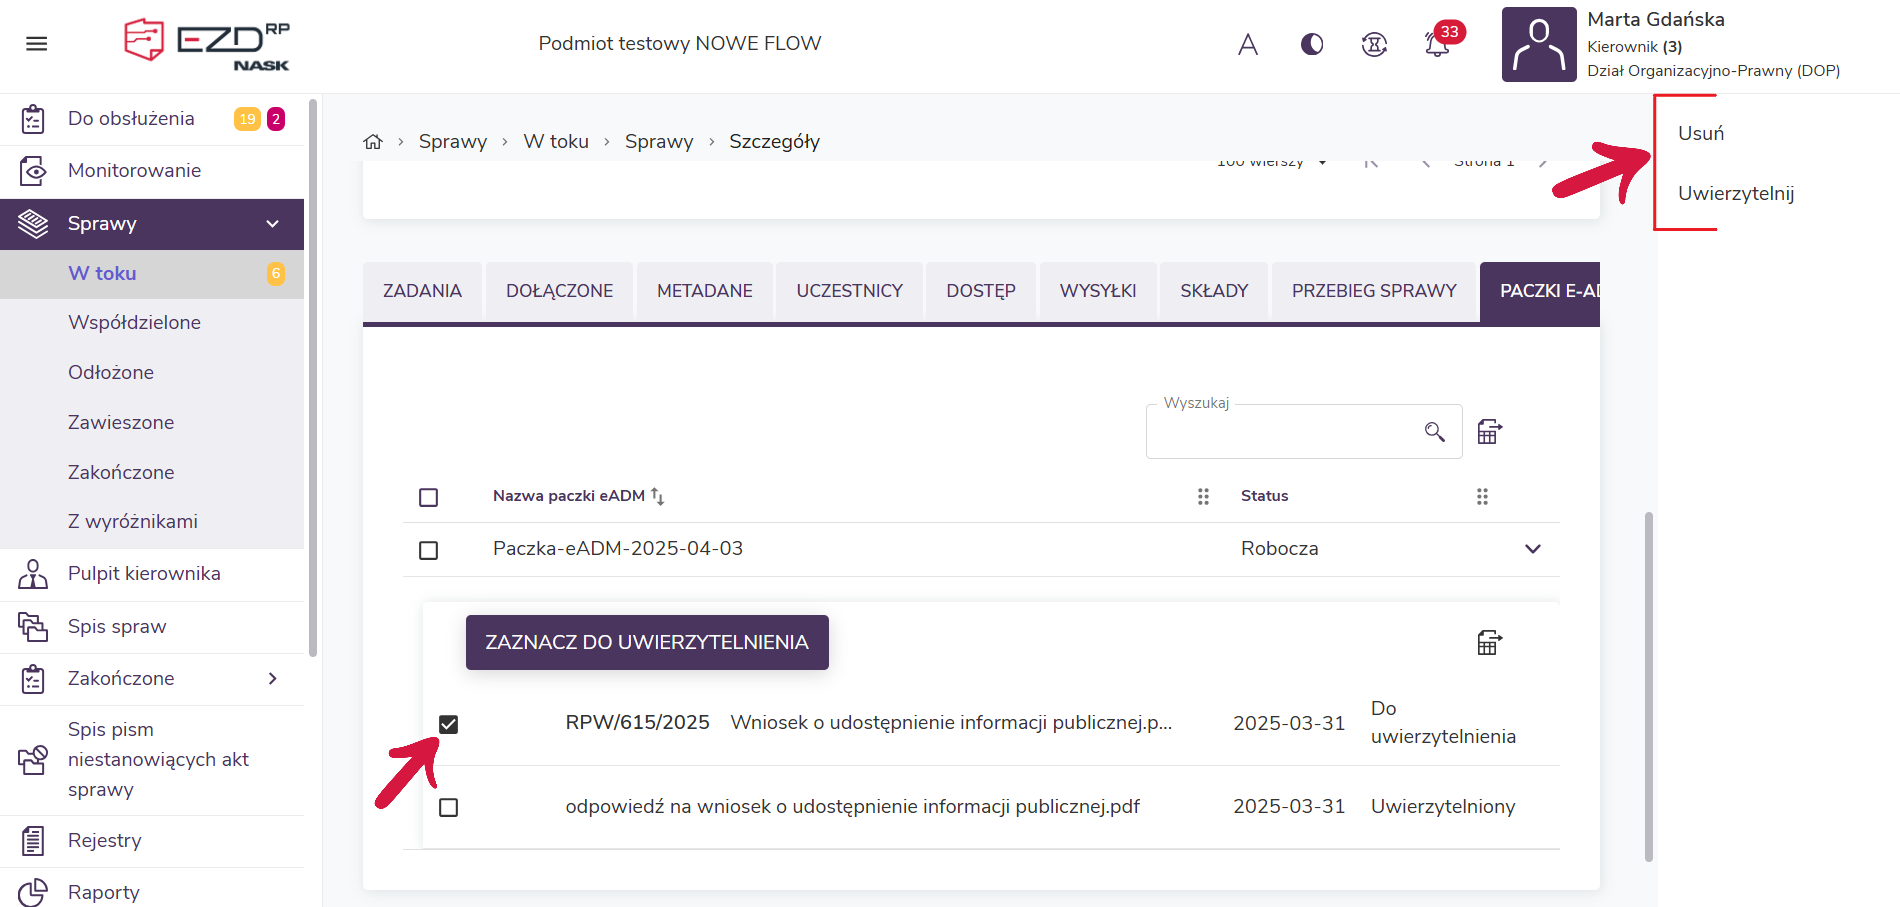Click the search magnifier icon
1900x907 pixels.
1434,432
